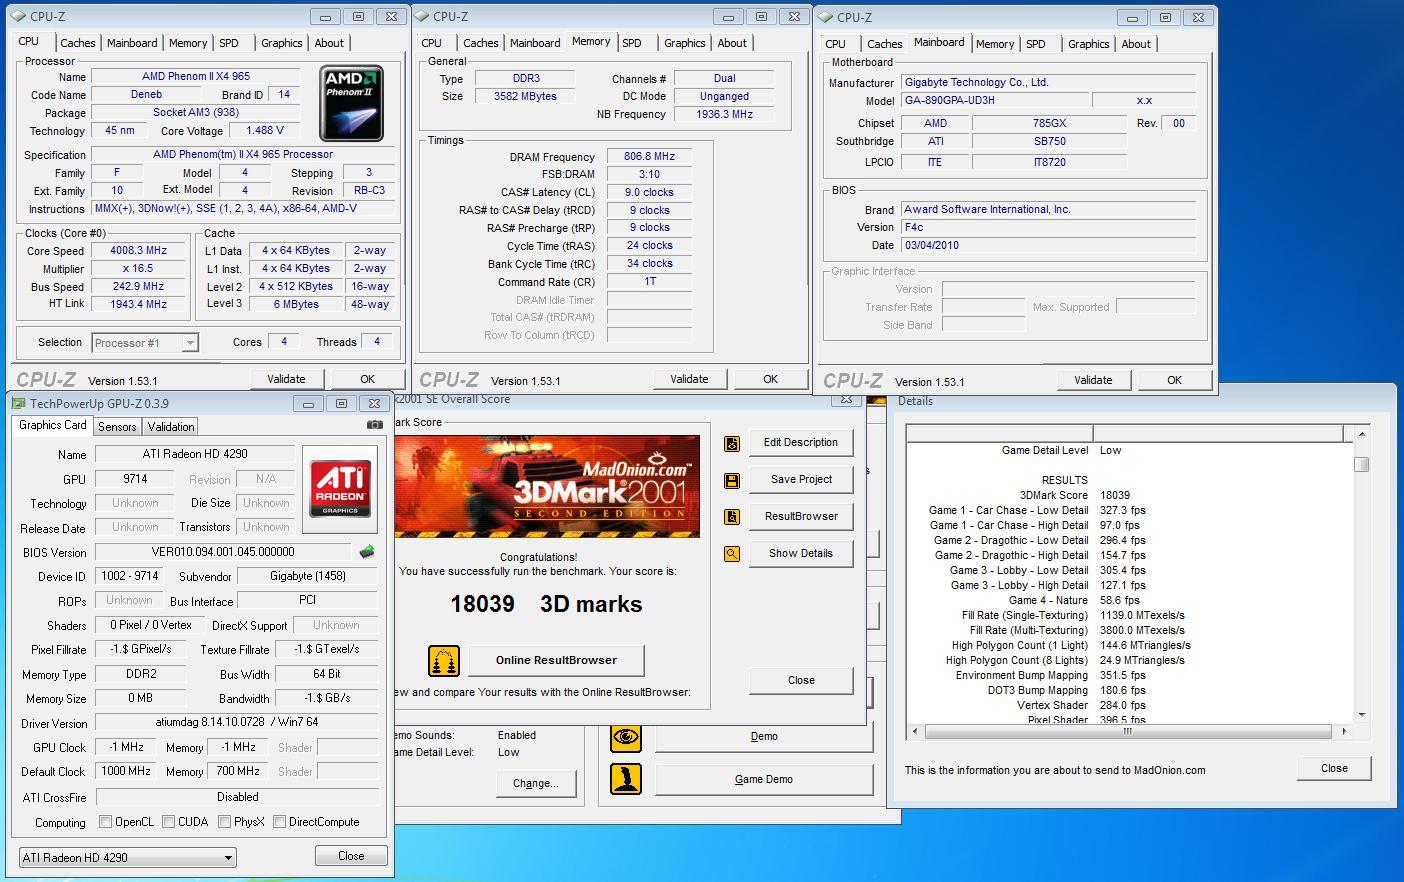Click the NB Frequency value 1936.3 MHz
Screen dimensions: 1404x882
pyautogui.click(x=724, y=114)
